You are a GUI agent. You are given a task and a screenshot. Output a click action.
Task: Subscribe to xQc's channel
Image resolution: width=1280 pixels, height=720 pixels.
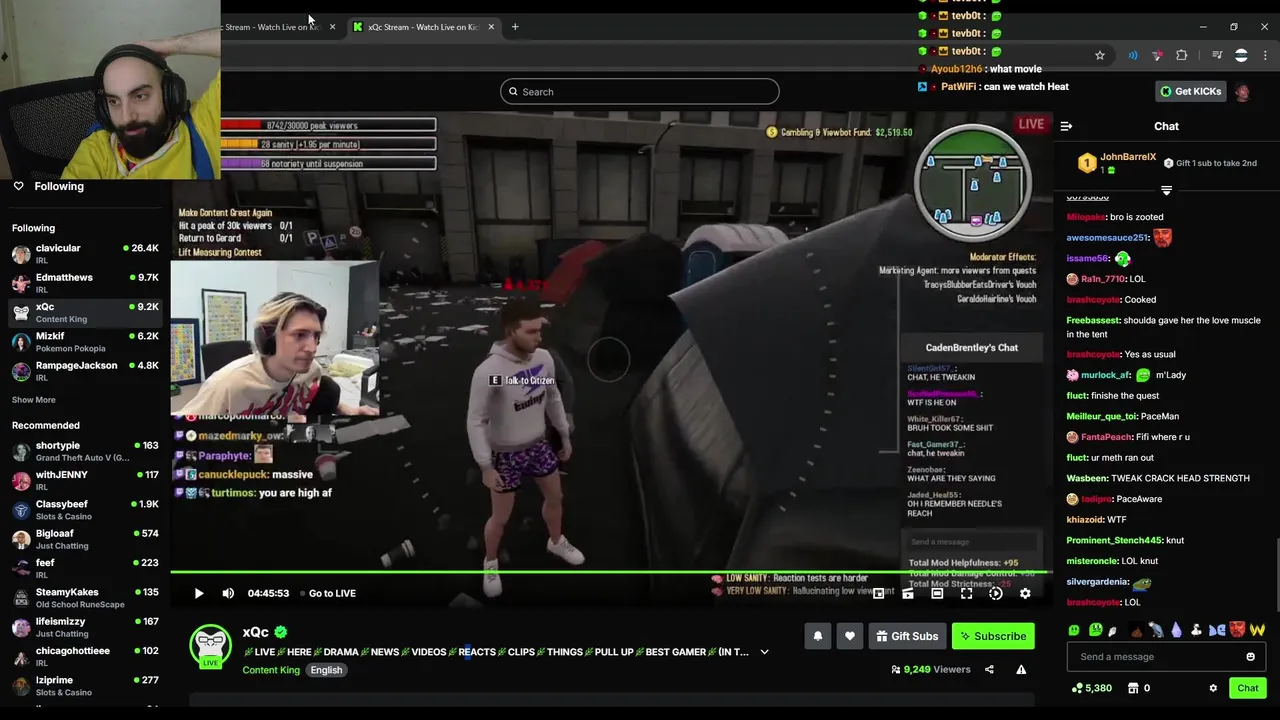[x=993, y=636]
